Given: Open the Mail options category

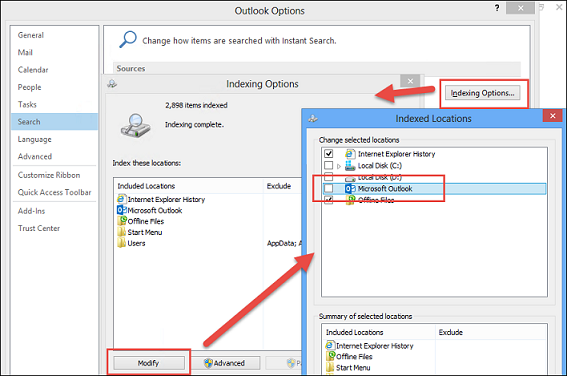Looking at the screenshot, I should pyautogui.click(x=25, y=52).
